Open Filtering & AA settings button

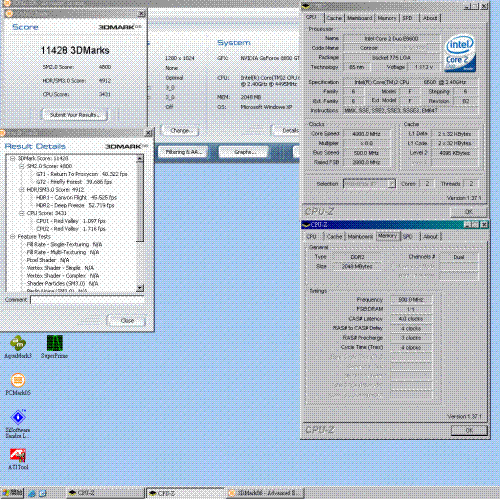182,152
